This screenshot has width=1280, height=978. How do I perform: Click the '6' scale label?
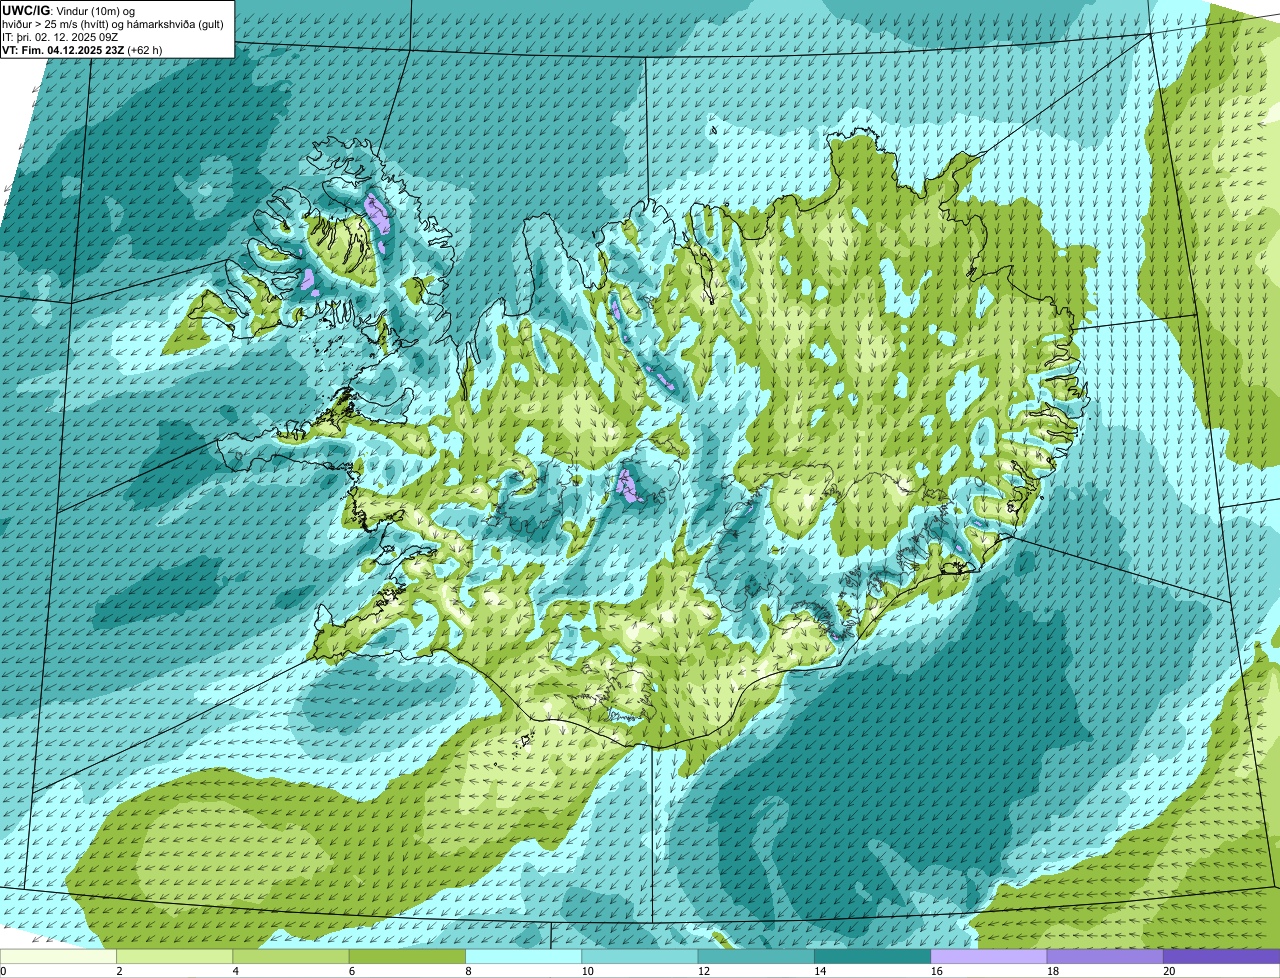(x=352, y=971)
